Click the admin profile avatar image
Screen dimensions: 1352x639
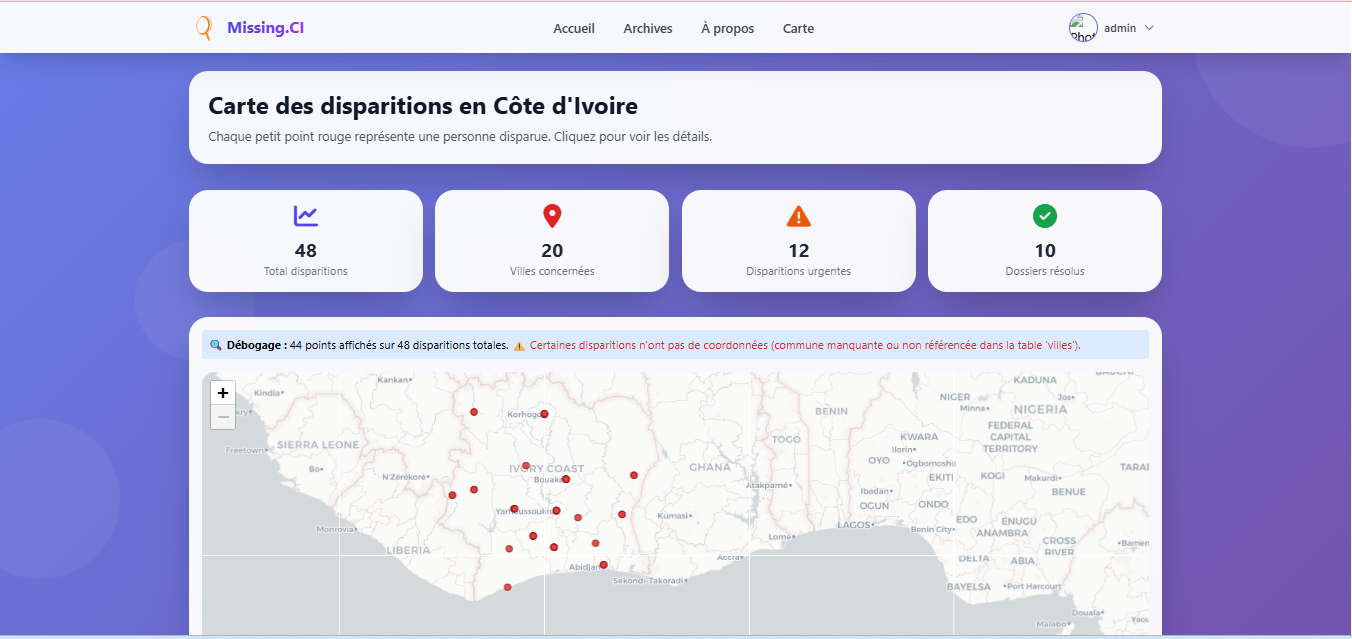click(1083, 27)
